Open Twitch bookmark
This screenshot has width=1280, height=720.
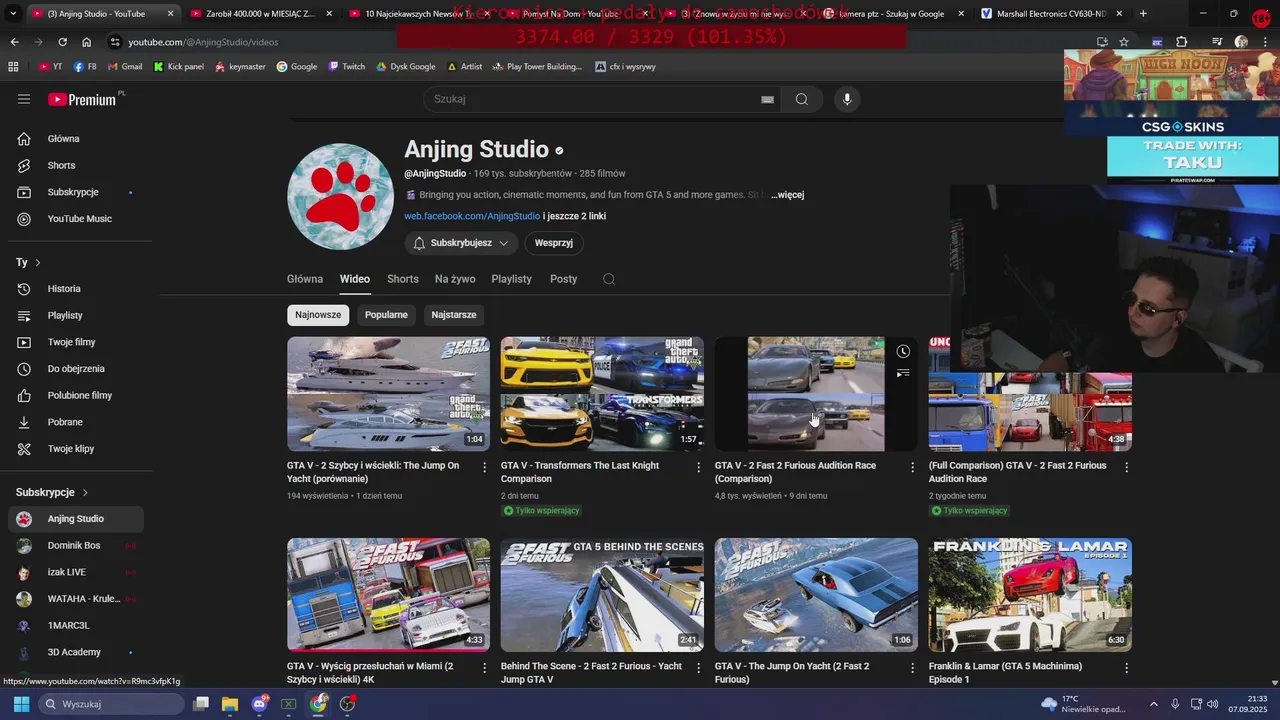347,66
